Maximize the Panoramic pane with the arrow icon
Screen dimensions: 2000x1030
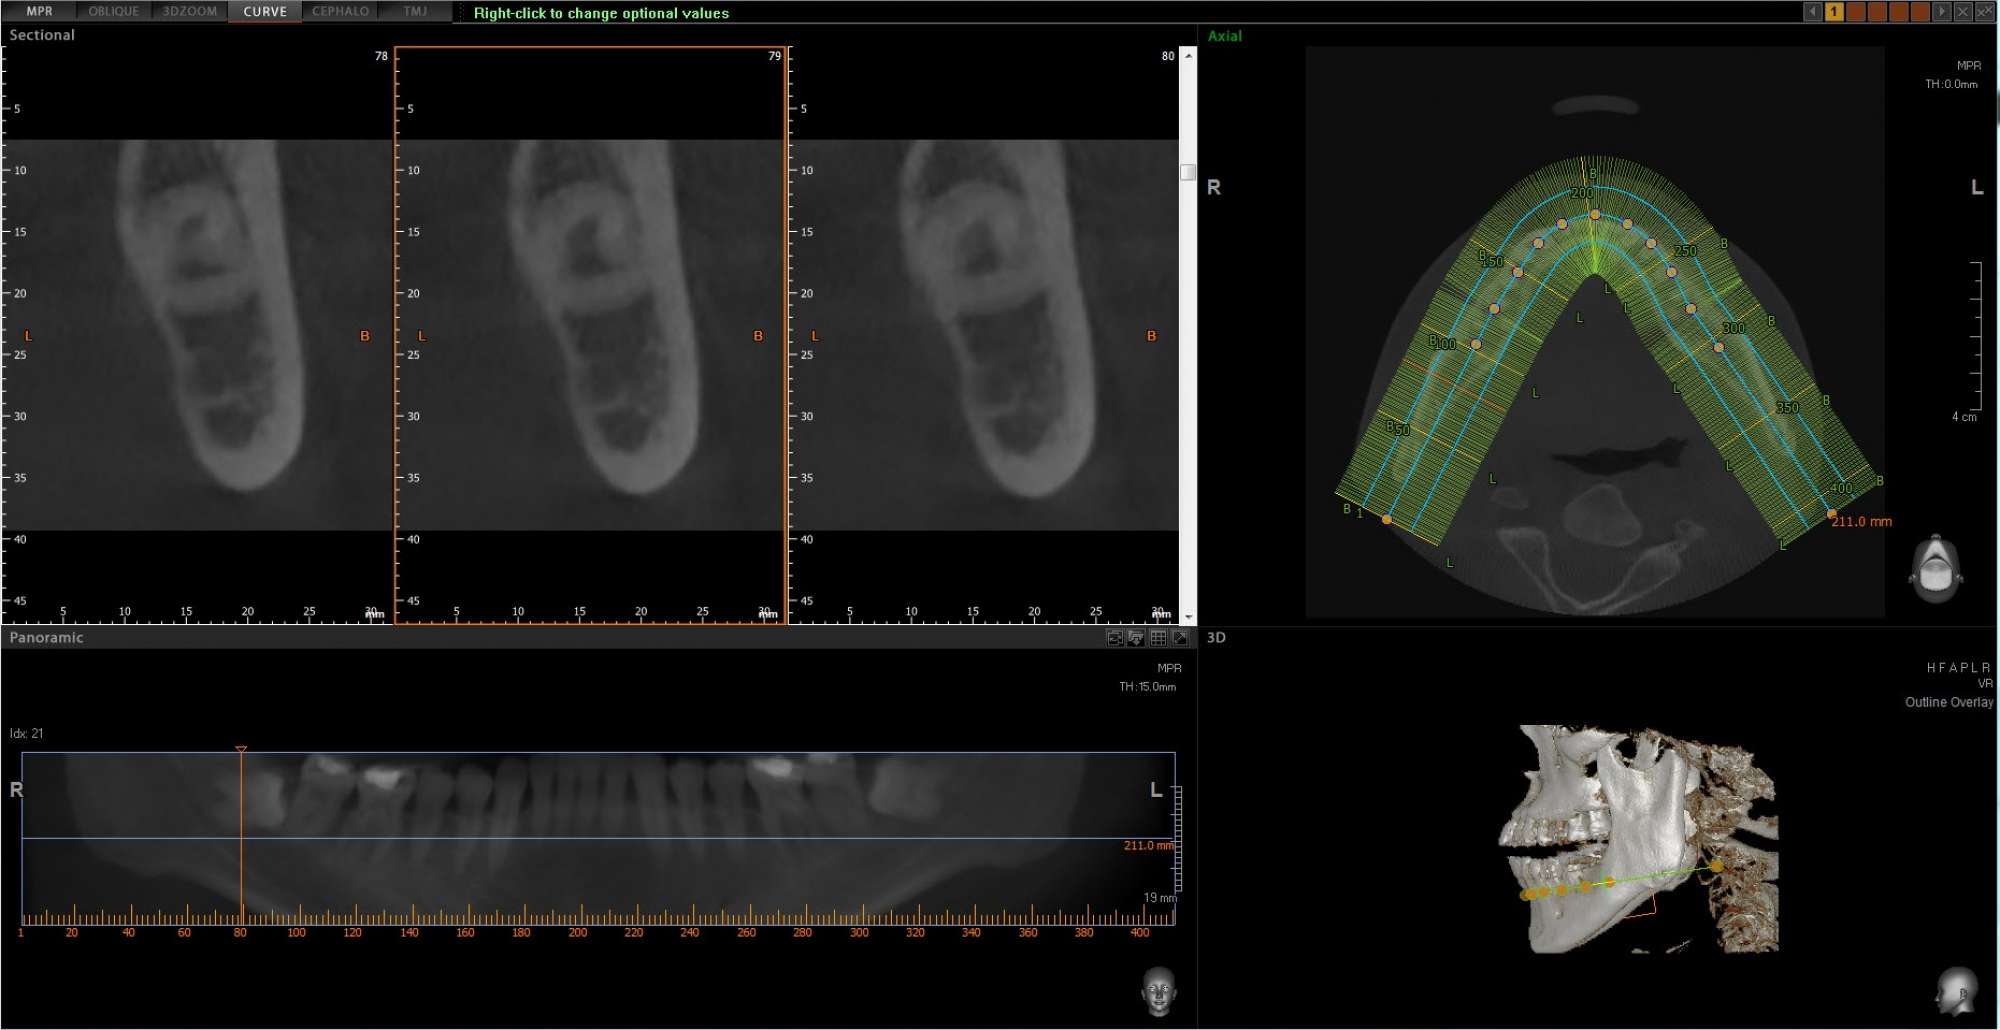click(x=1180, y=638)
